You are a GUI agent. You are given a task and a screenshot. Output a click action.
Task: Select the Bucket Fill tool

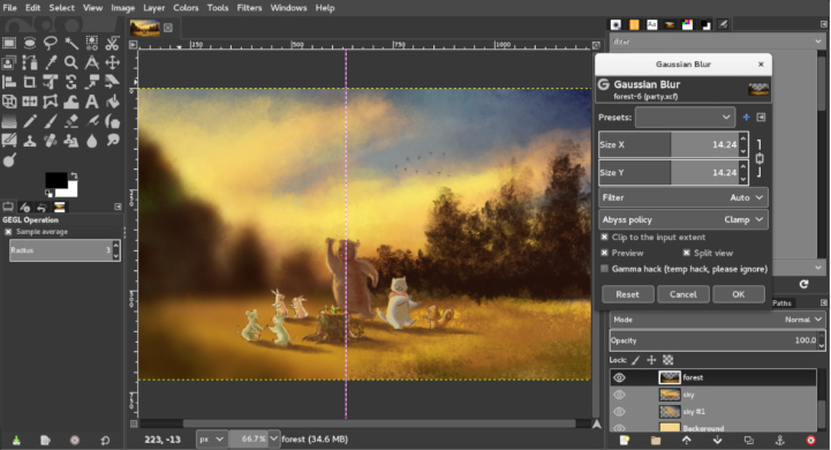112,101
